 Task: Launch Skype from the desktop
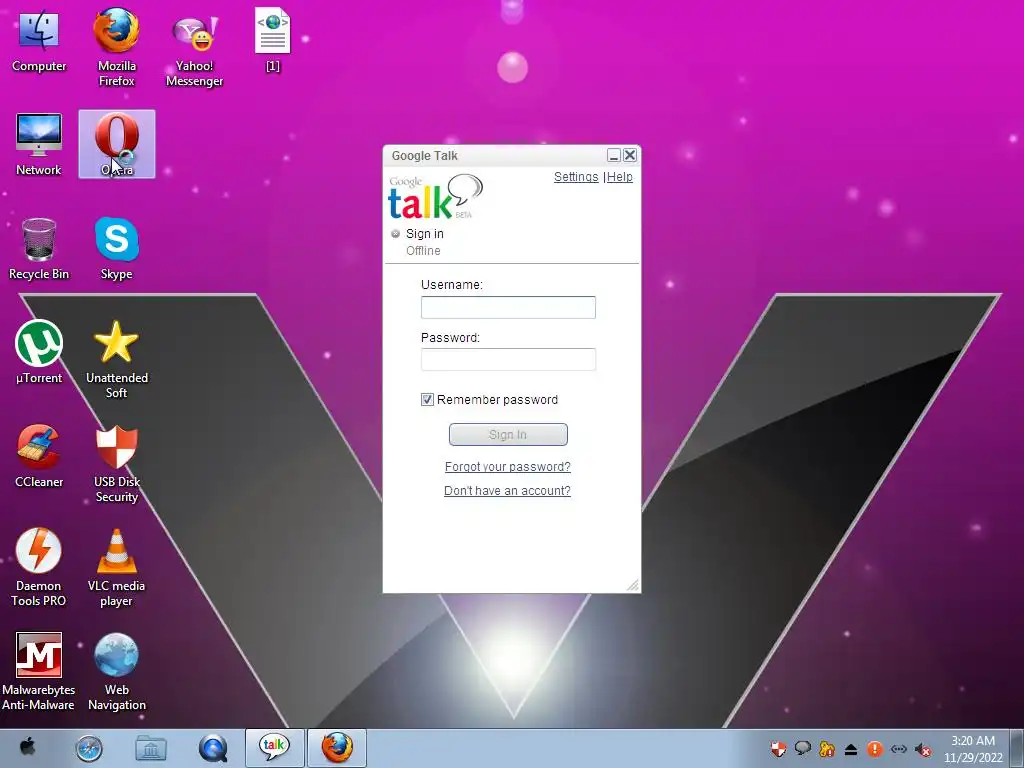pos(116,249)
